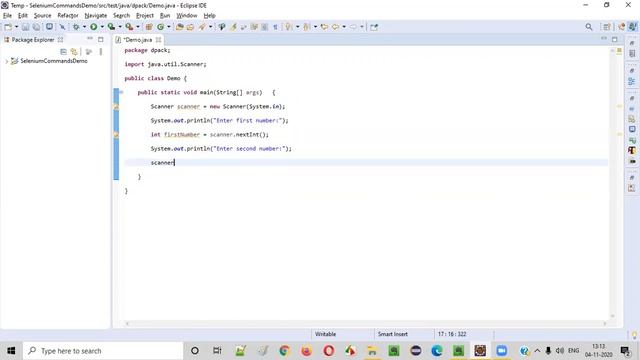Image resolution: width=640 pixels, height=360 pixels.
Task: Expand the SeleniumCommandsDemo project tree
Action: 7,61
